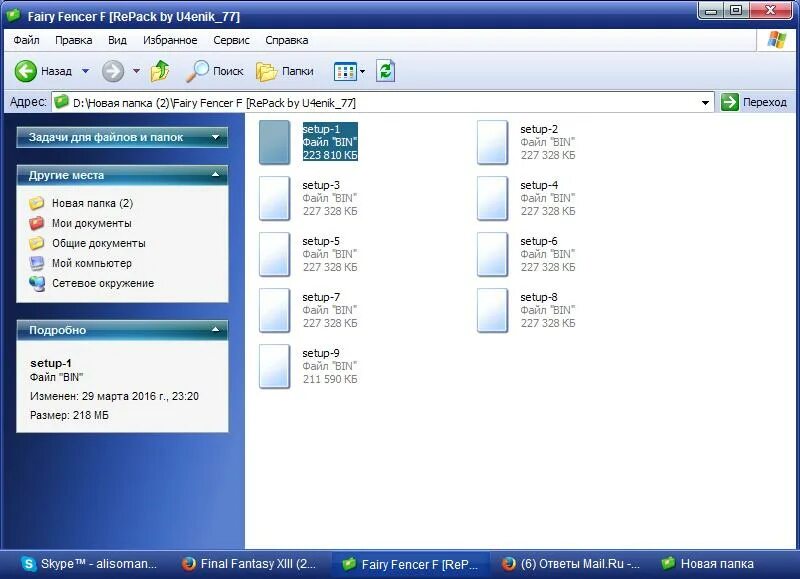
Task: Open the Back history dropdown arrow
Action: click(x=86, y=71)
